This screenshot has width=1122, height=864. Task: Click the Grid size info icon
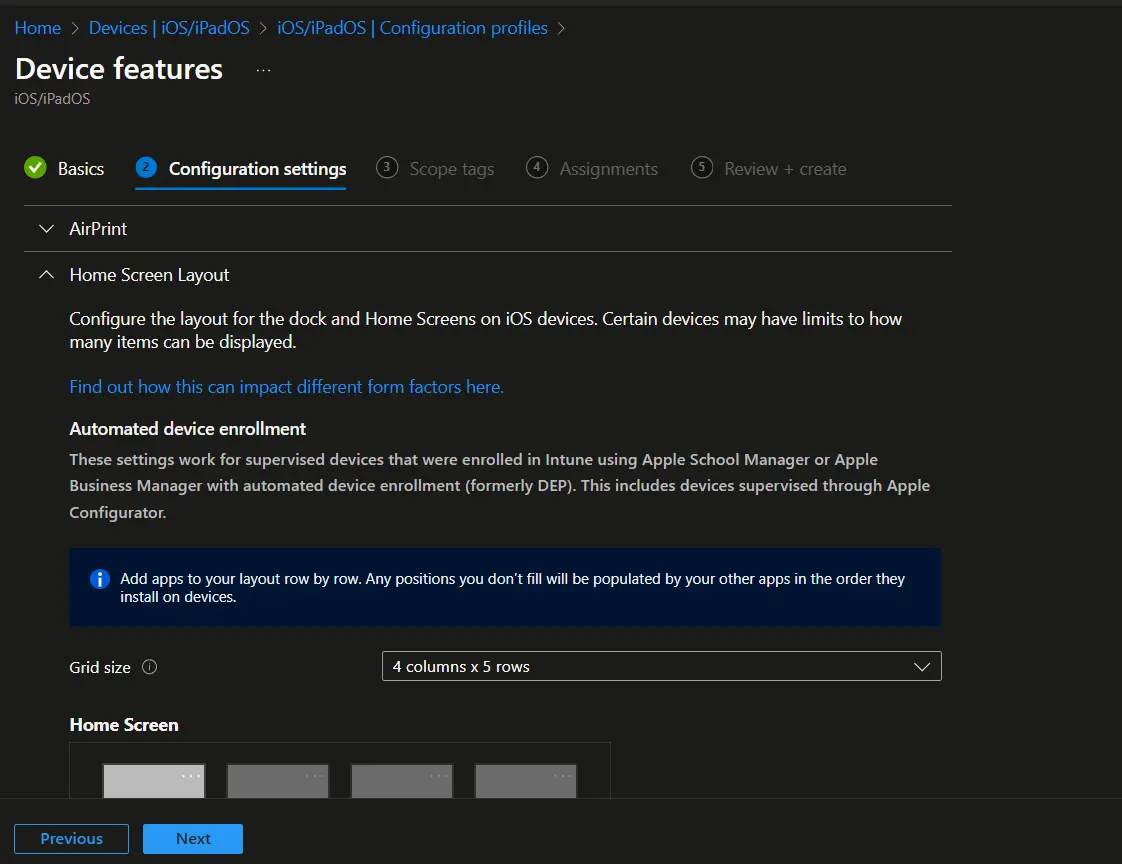tap(149, 666)
